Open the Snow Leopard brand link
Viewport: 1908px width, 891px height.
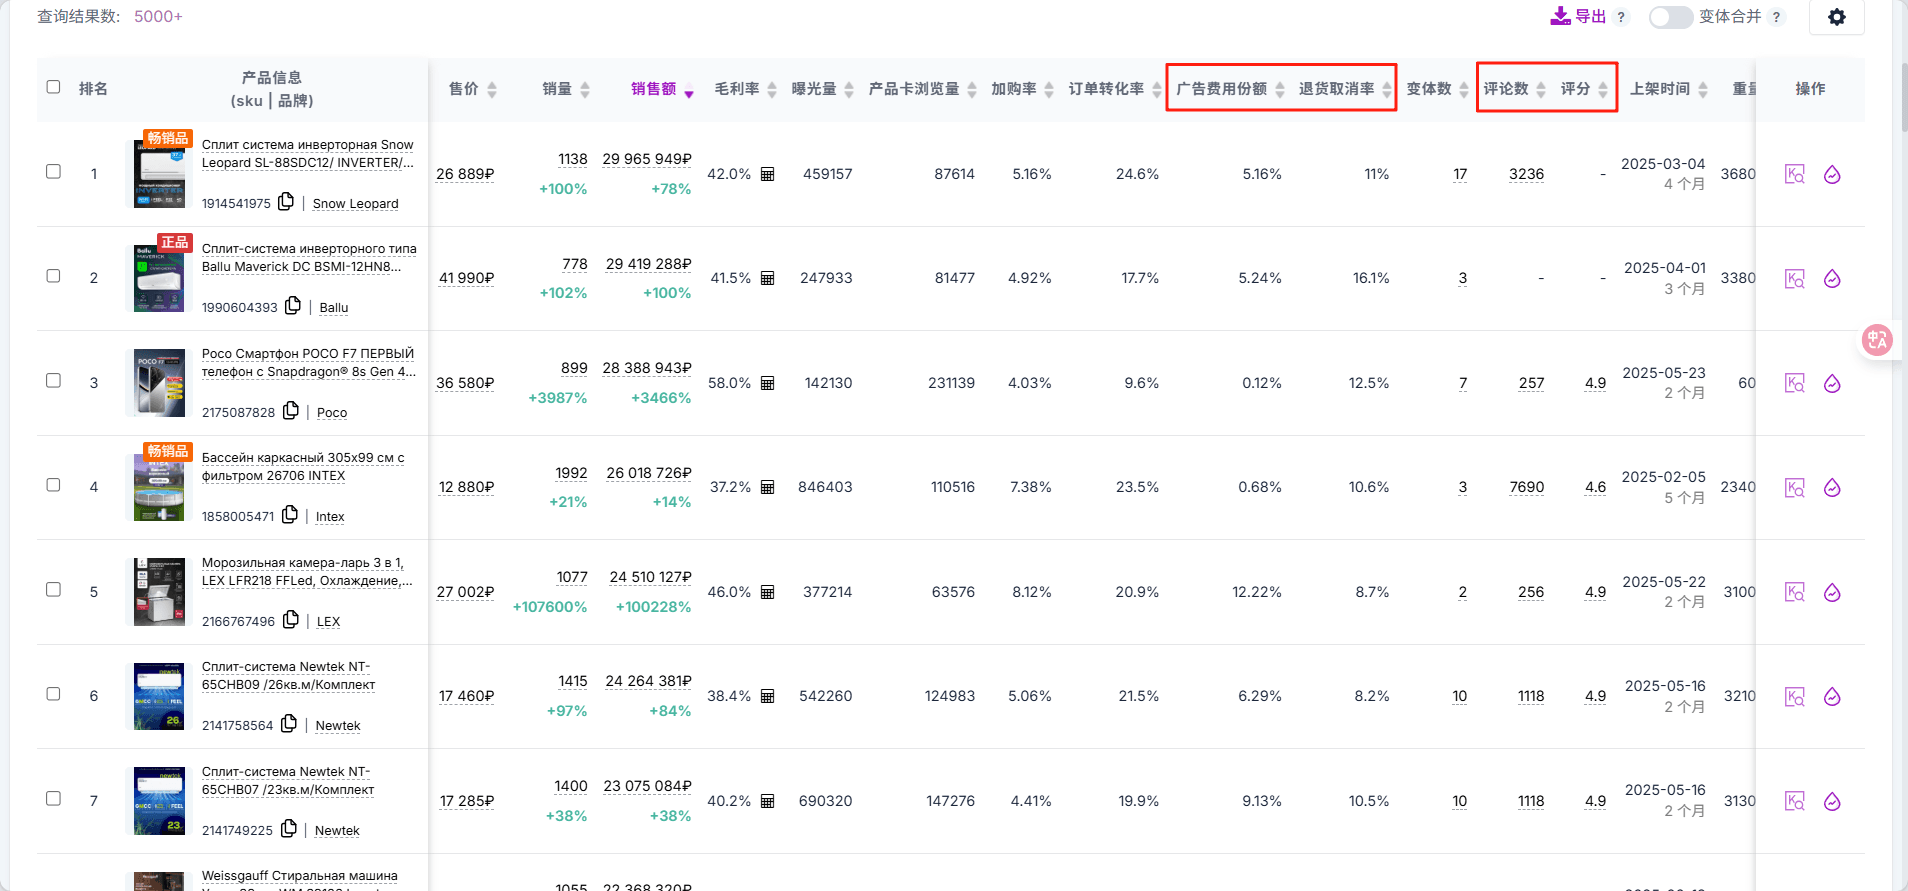click(x=355, y=203)
